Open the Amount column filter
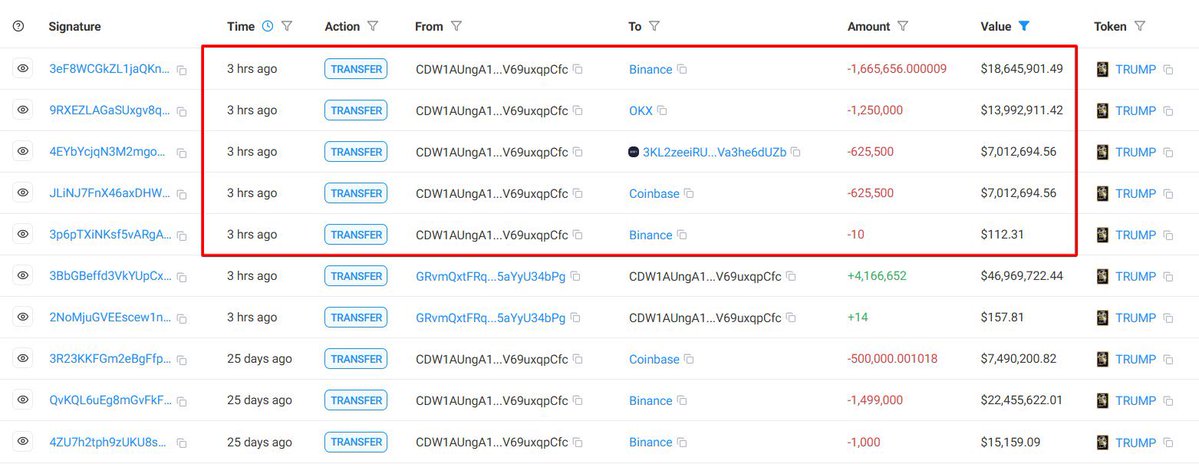This screenshot has width=1199, height=464. pos(902,26)
